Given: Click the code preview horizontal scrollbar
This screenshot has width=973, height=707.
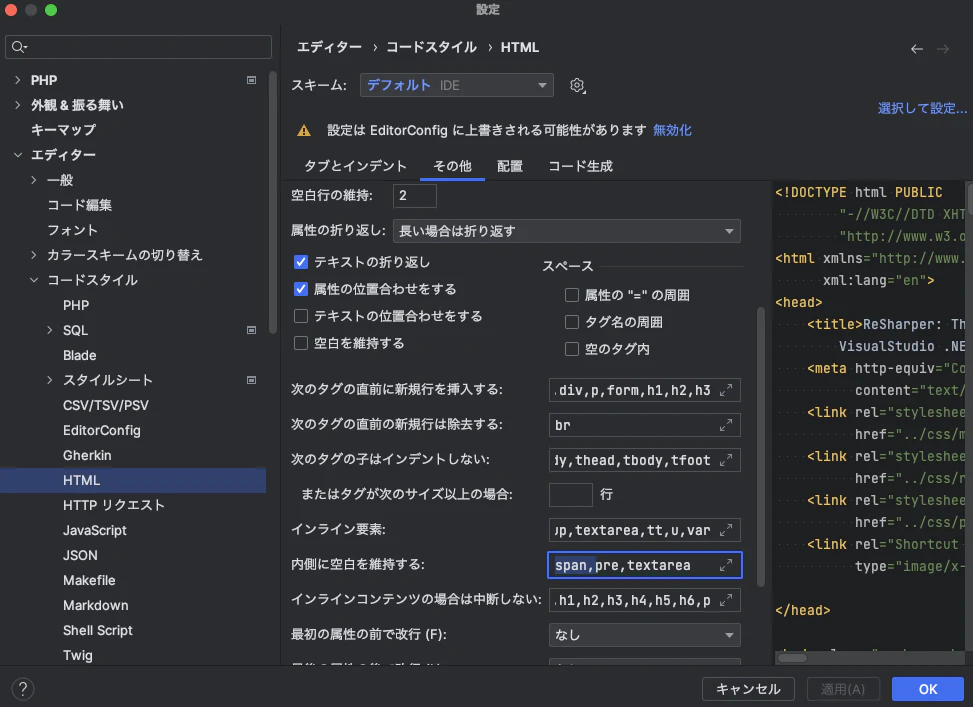Looking at the screenshot, I should coord(792,658).
